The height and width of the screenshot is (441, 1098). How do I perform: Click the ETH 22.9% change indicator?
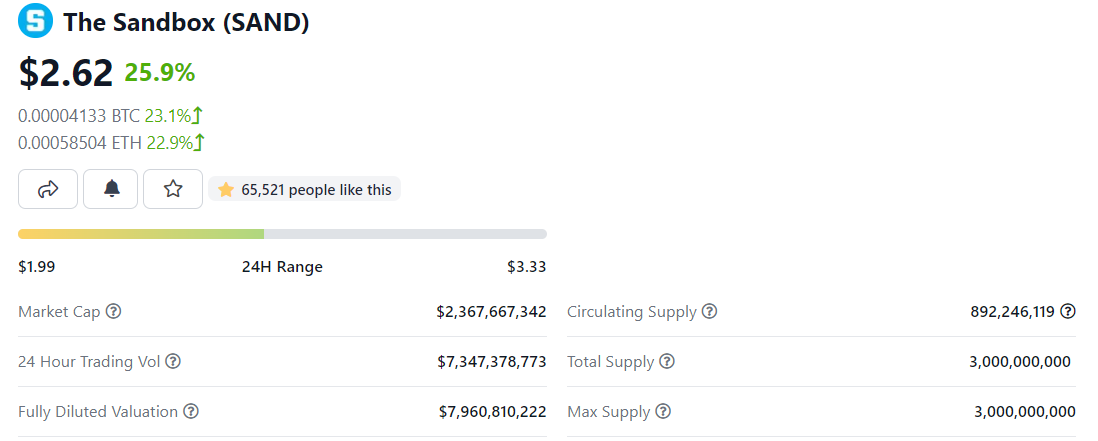point(176,143)
